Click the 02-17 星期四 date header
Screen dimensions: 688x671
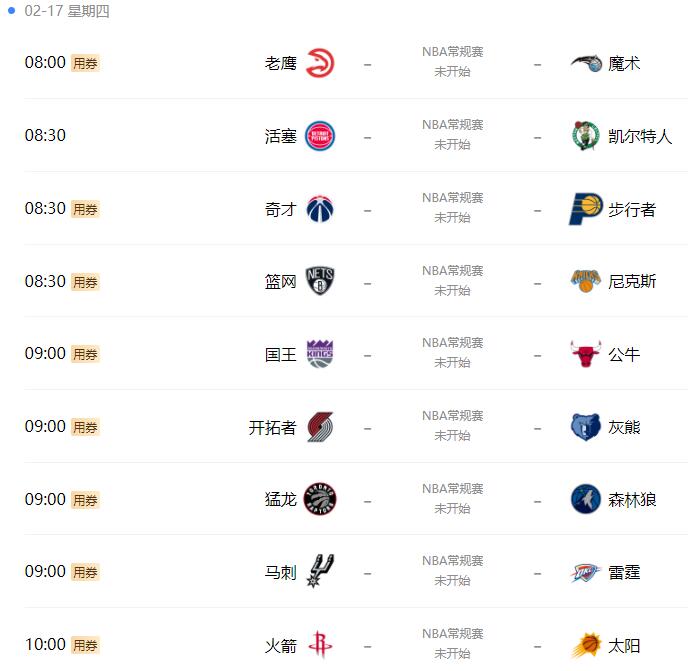[67, 11]
